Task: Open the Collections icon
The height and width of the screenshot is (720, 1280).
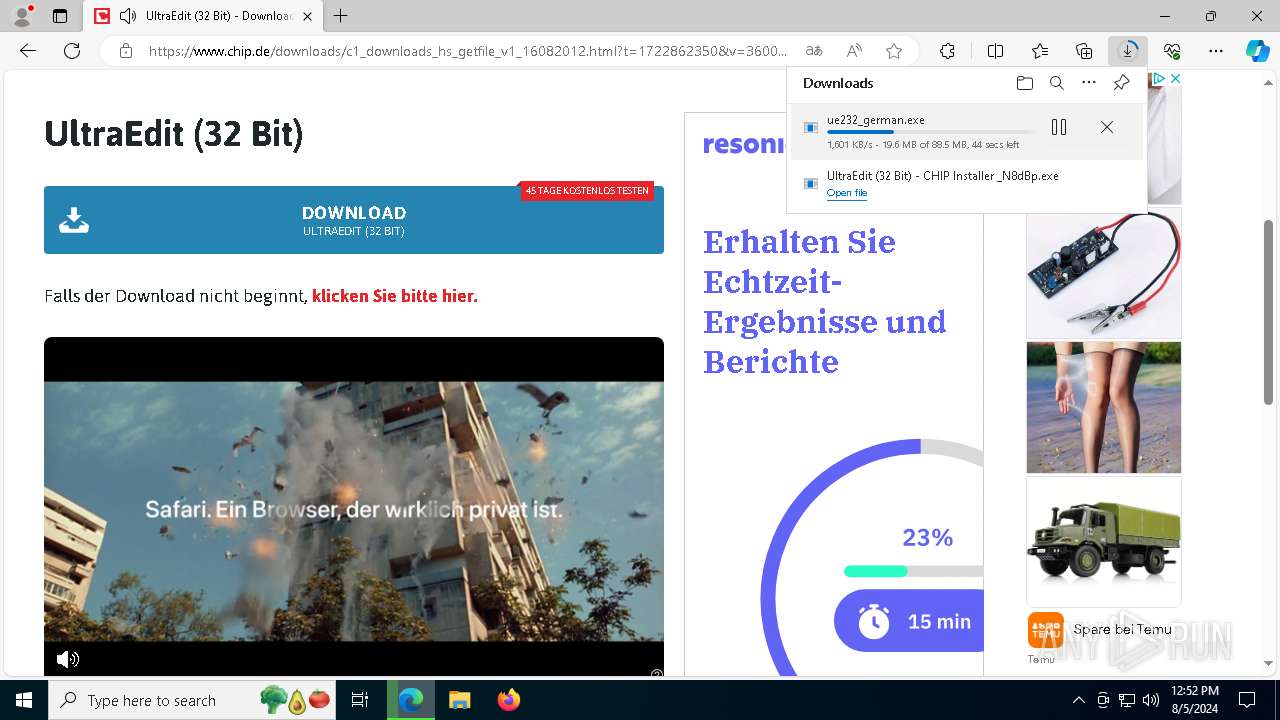Action: coord(1084,51)
